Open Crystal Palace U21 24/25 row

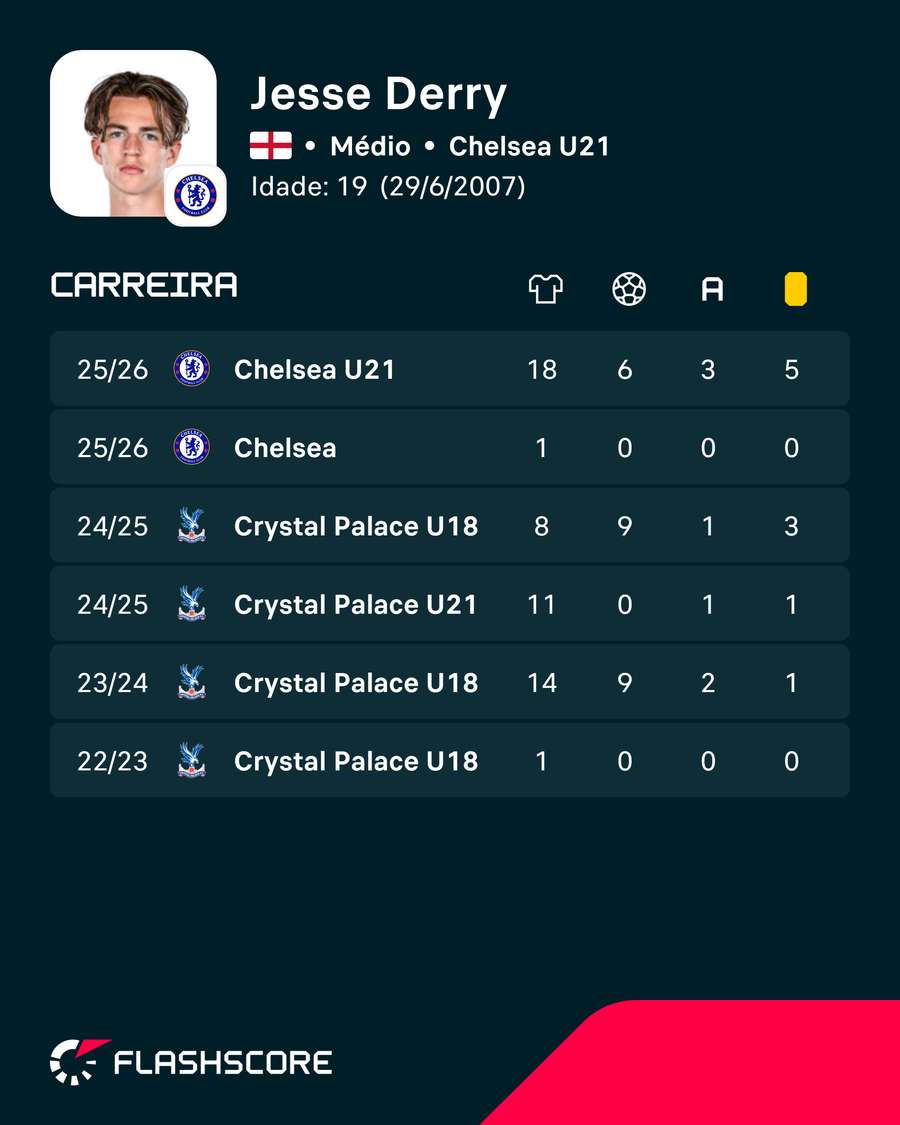pyautogui.click(x=449, y=604)
